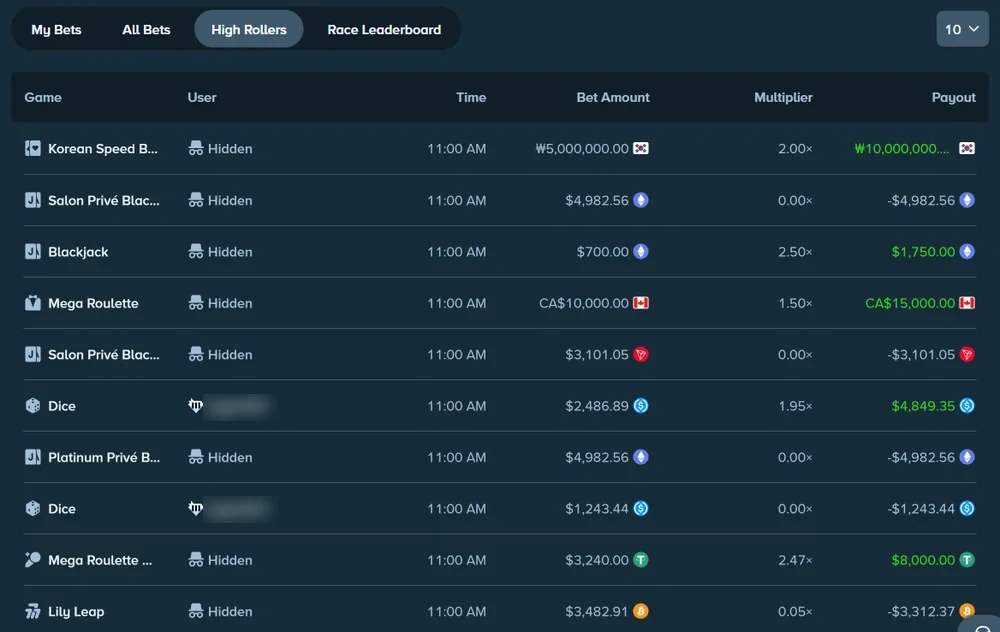
Task: Click the -$1,243.44 payout value
Action: tap(921, 508)
